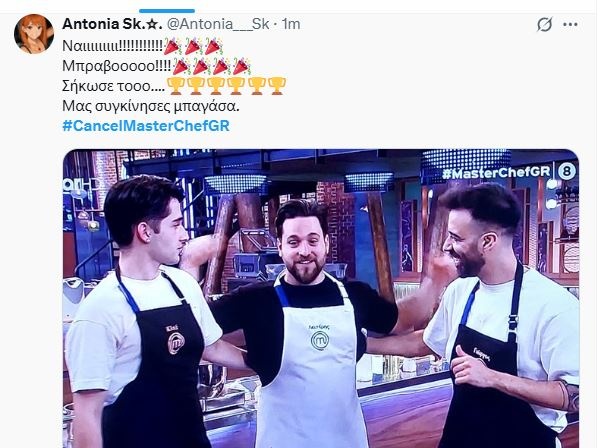This screenshot has height=448, width=612.
Task: Click the tweet line Μας συγκίνησες μπαγάσα.
Action: 151,106
